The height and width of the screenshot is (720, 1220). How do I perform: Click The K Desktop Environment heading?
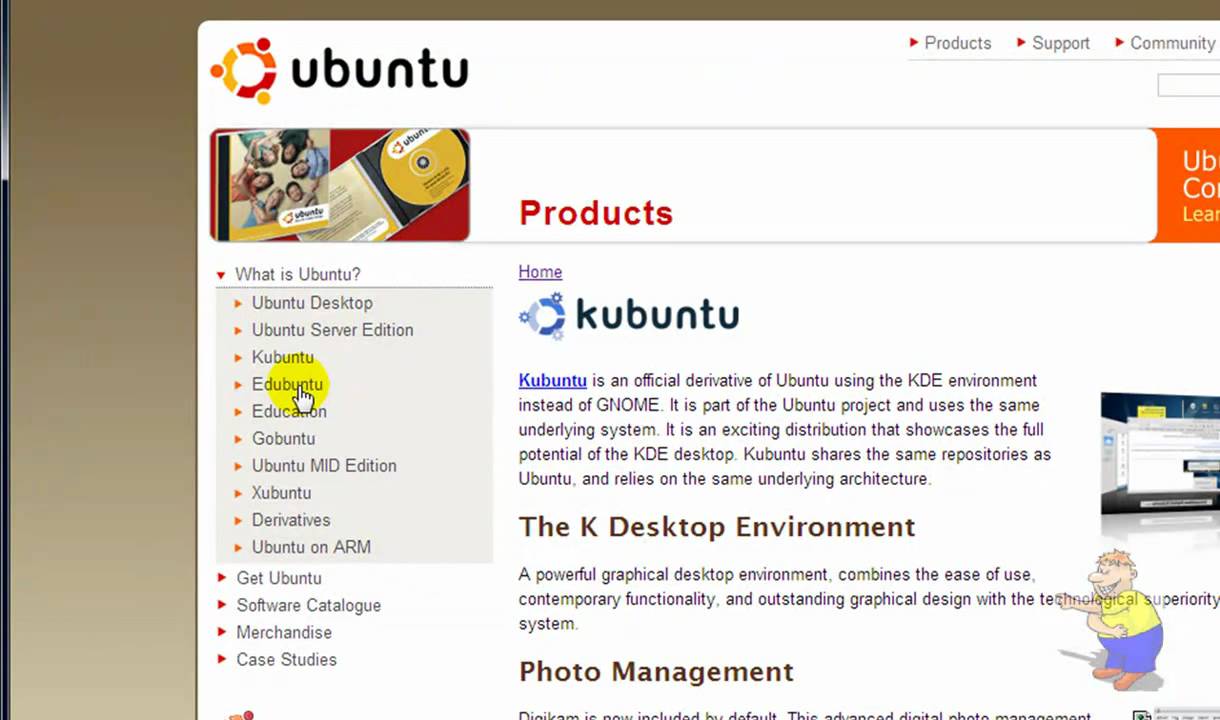717,527
